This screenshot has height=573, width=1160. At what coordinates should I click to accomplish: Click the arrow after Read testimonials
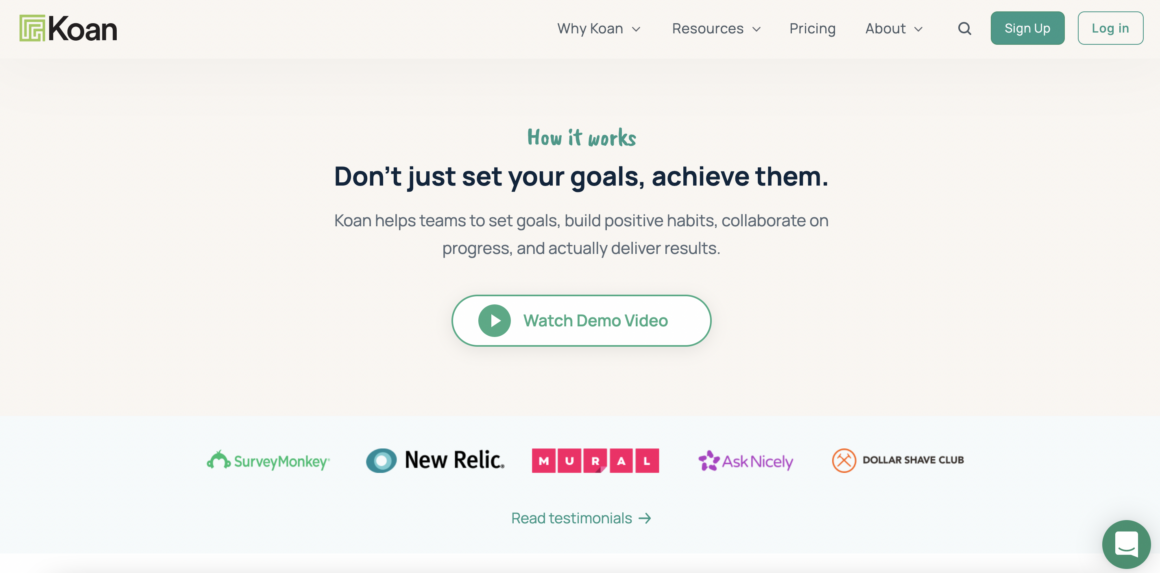tap(645, 518)
